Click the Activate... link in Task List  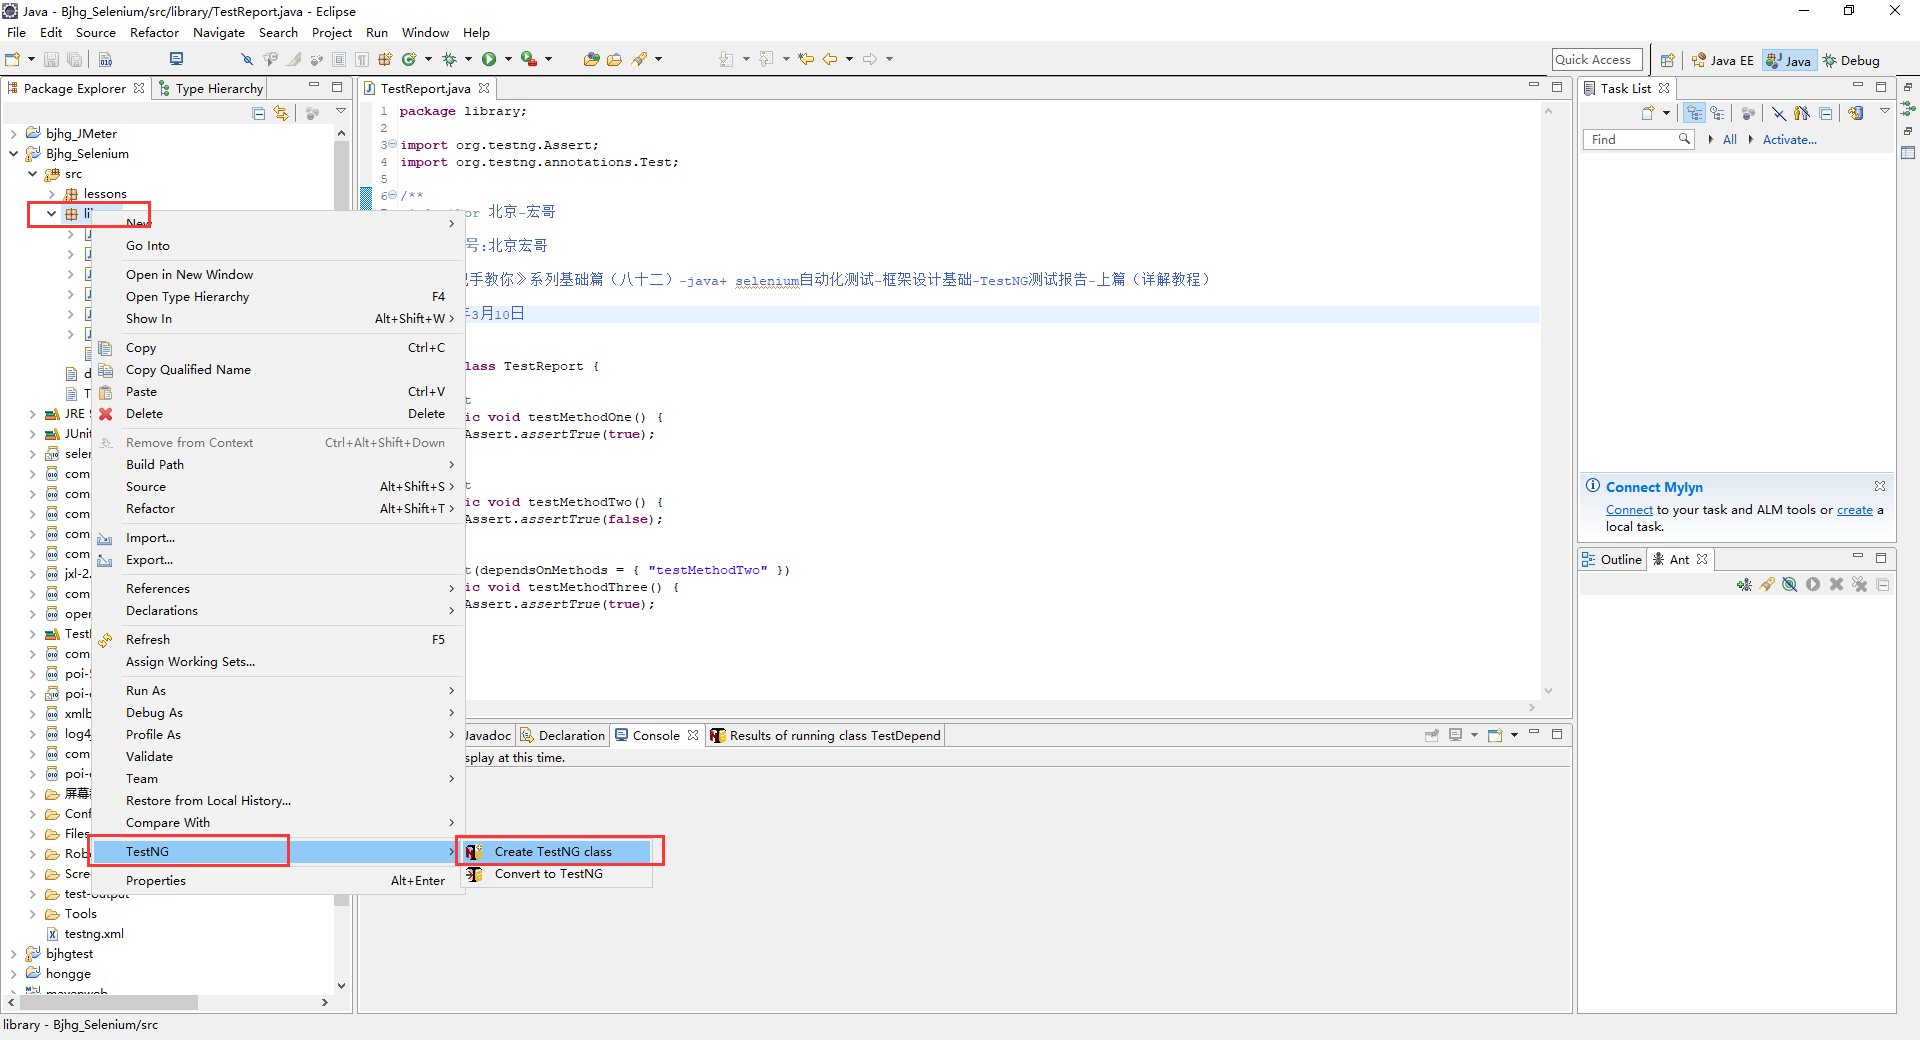tap(1789, 140)
